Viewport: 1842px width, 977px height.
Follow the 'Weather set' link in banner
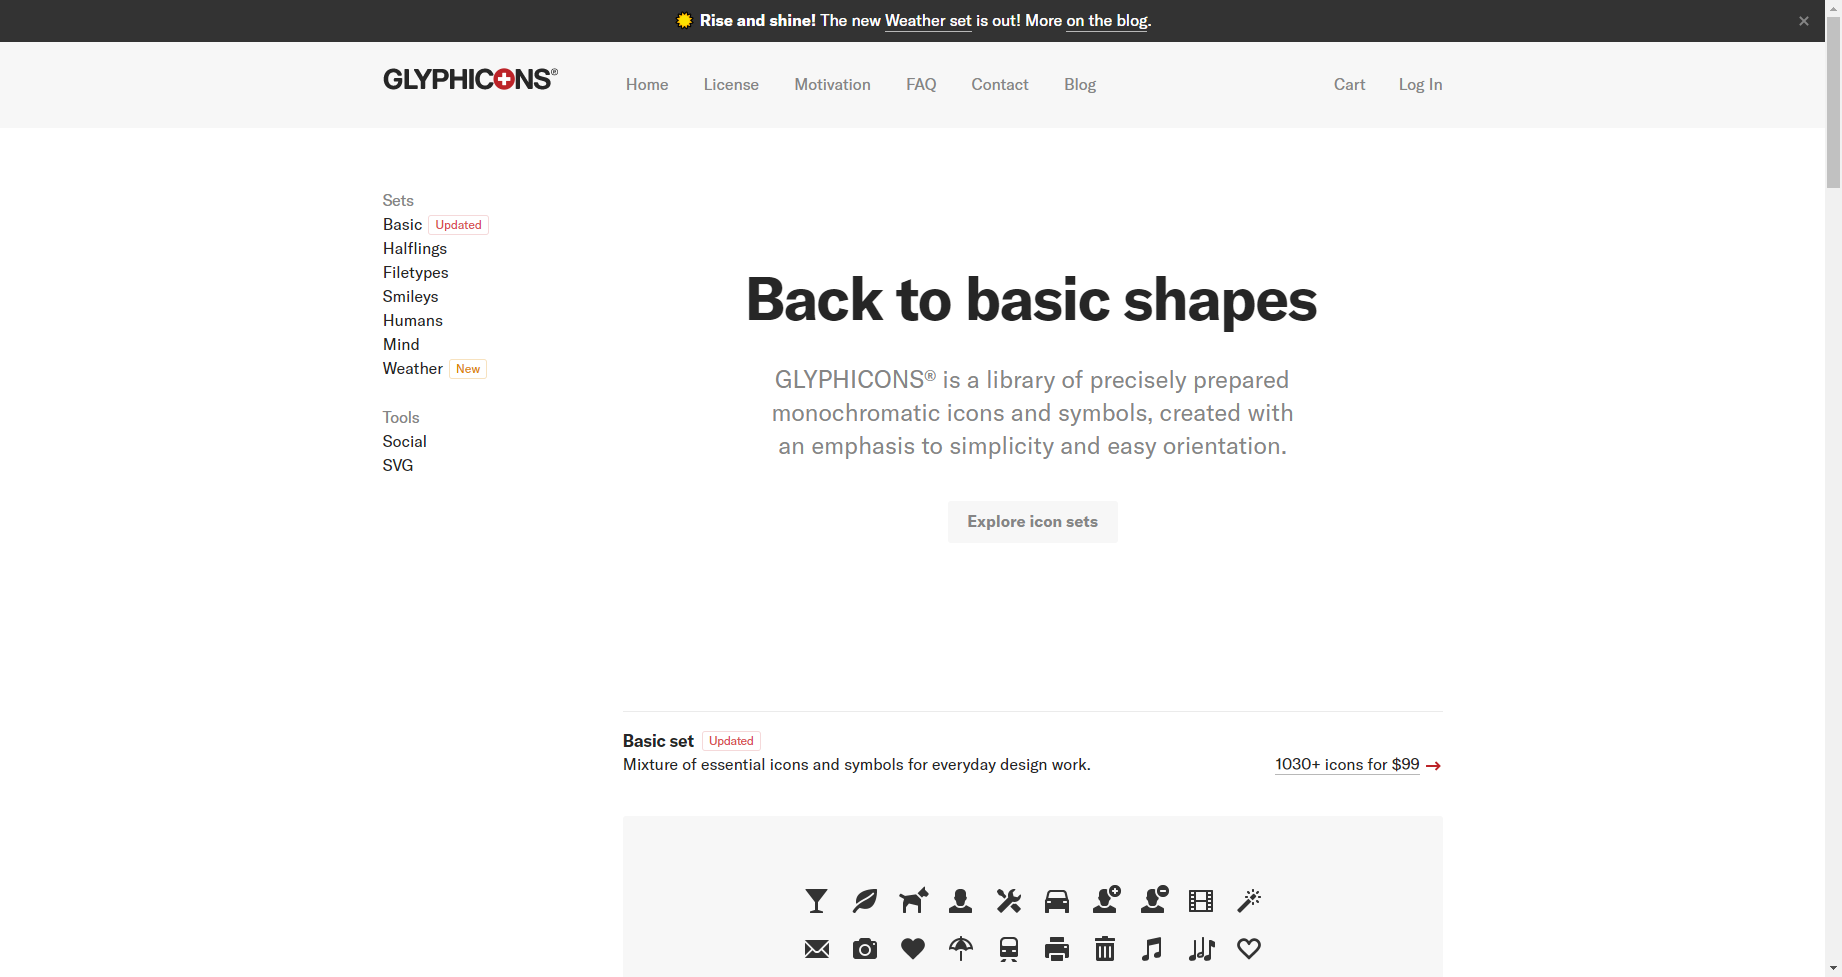[x=928, y=21]
